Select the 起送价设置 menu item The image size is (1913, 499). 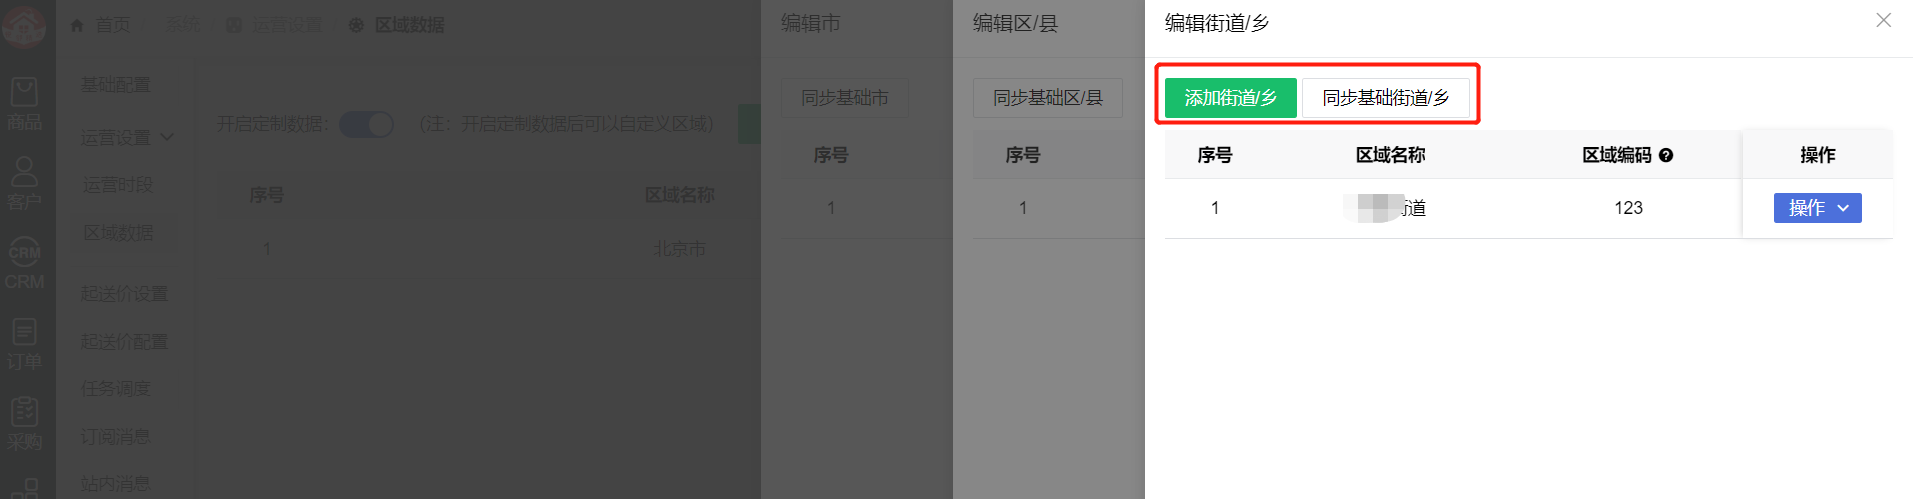click(124, 294)
